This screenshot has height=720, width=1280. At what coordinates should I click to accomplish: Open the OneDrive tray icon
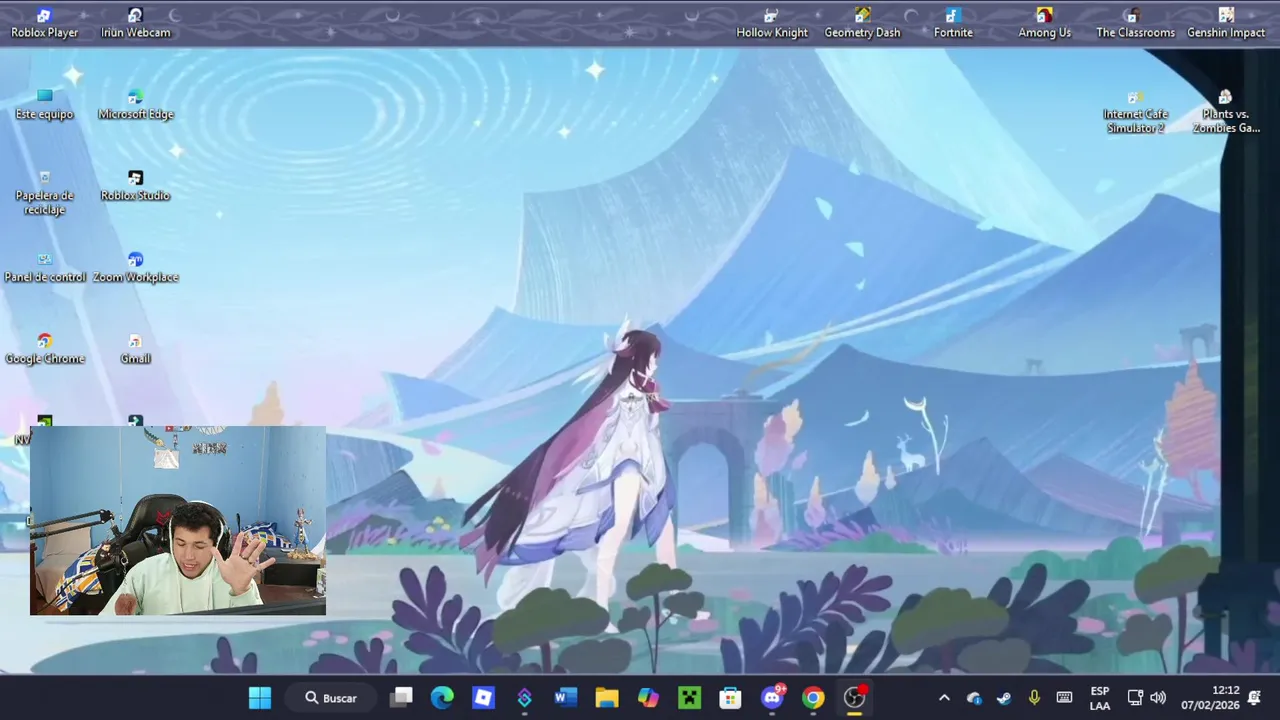[974, 698]
